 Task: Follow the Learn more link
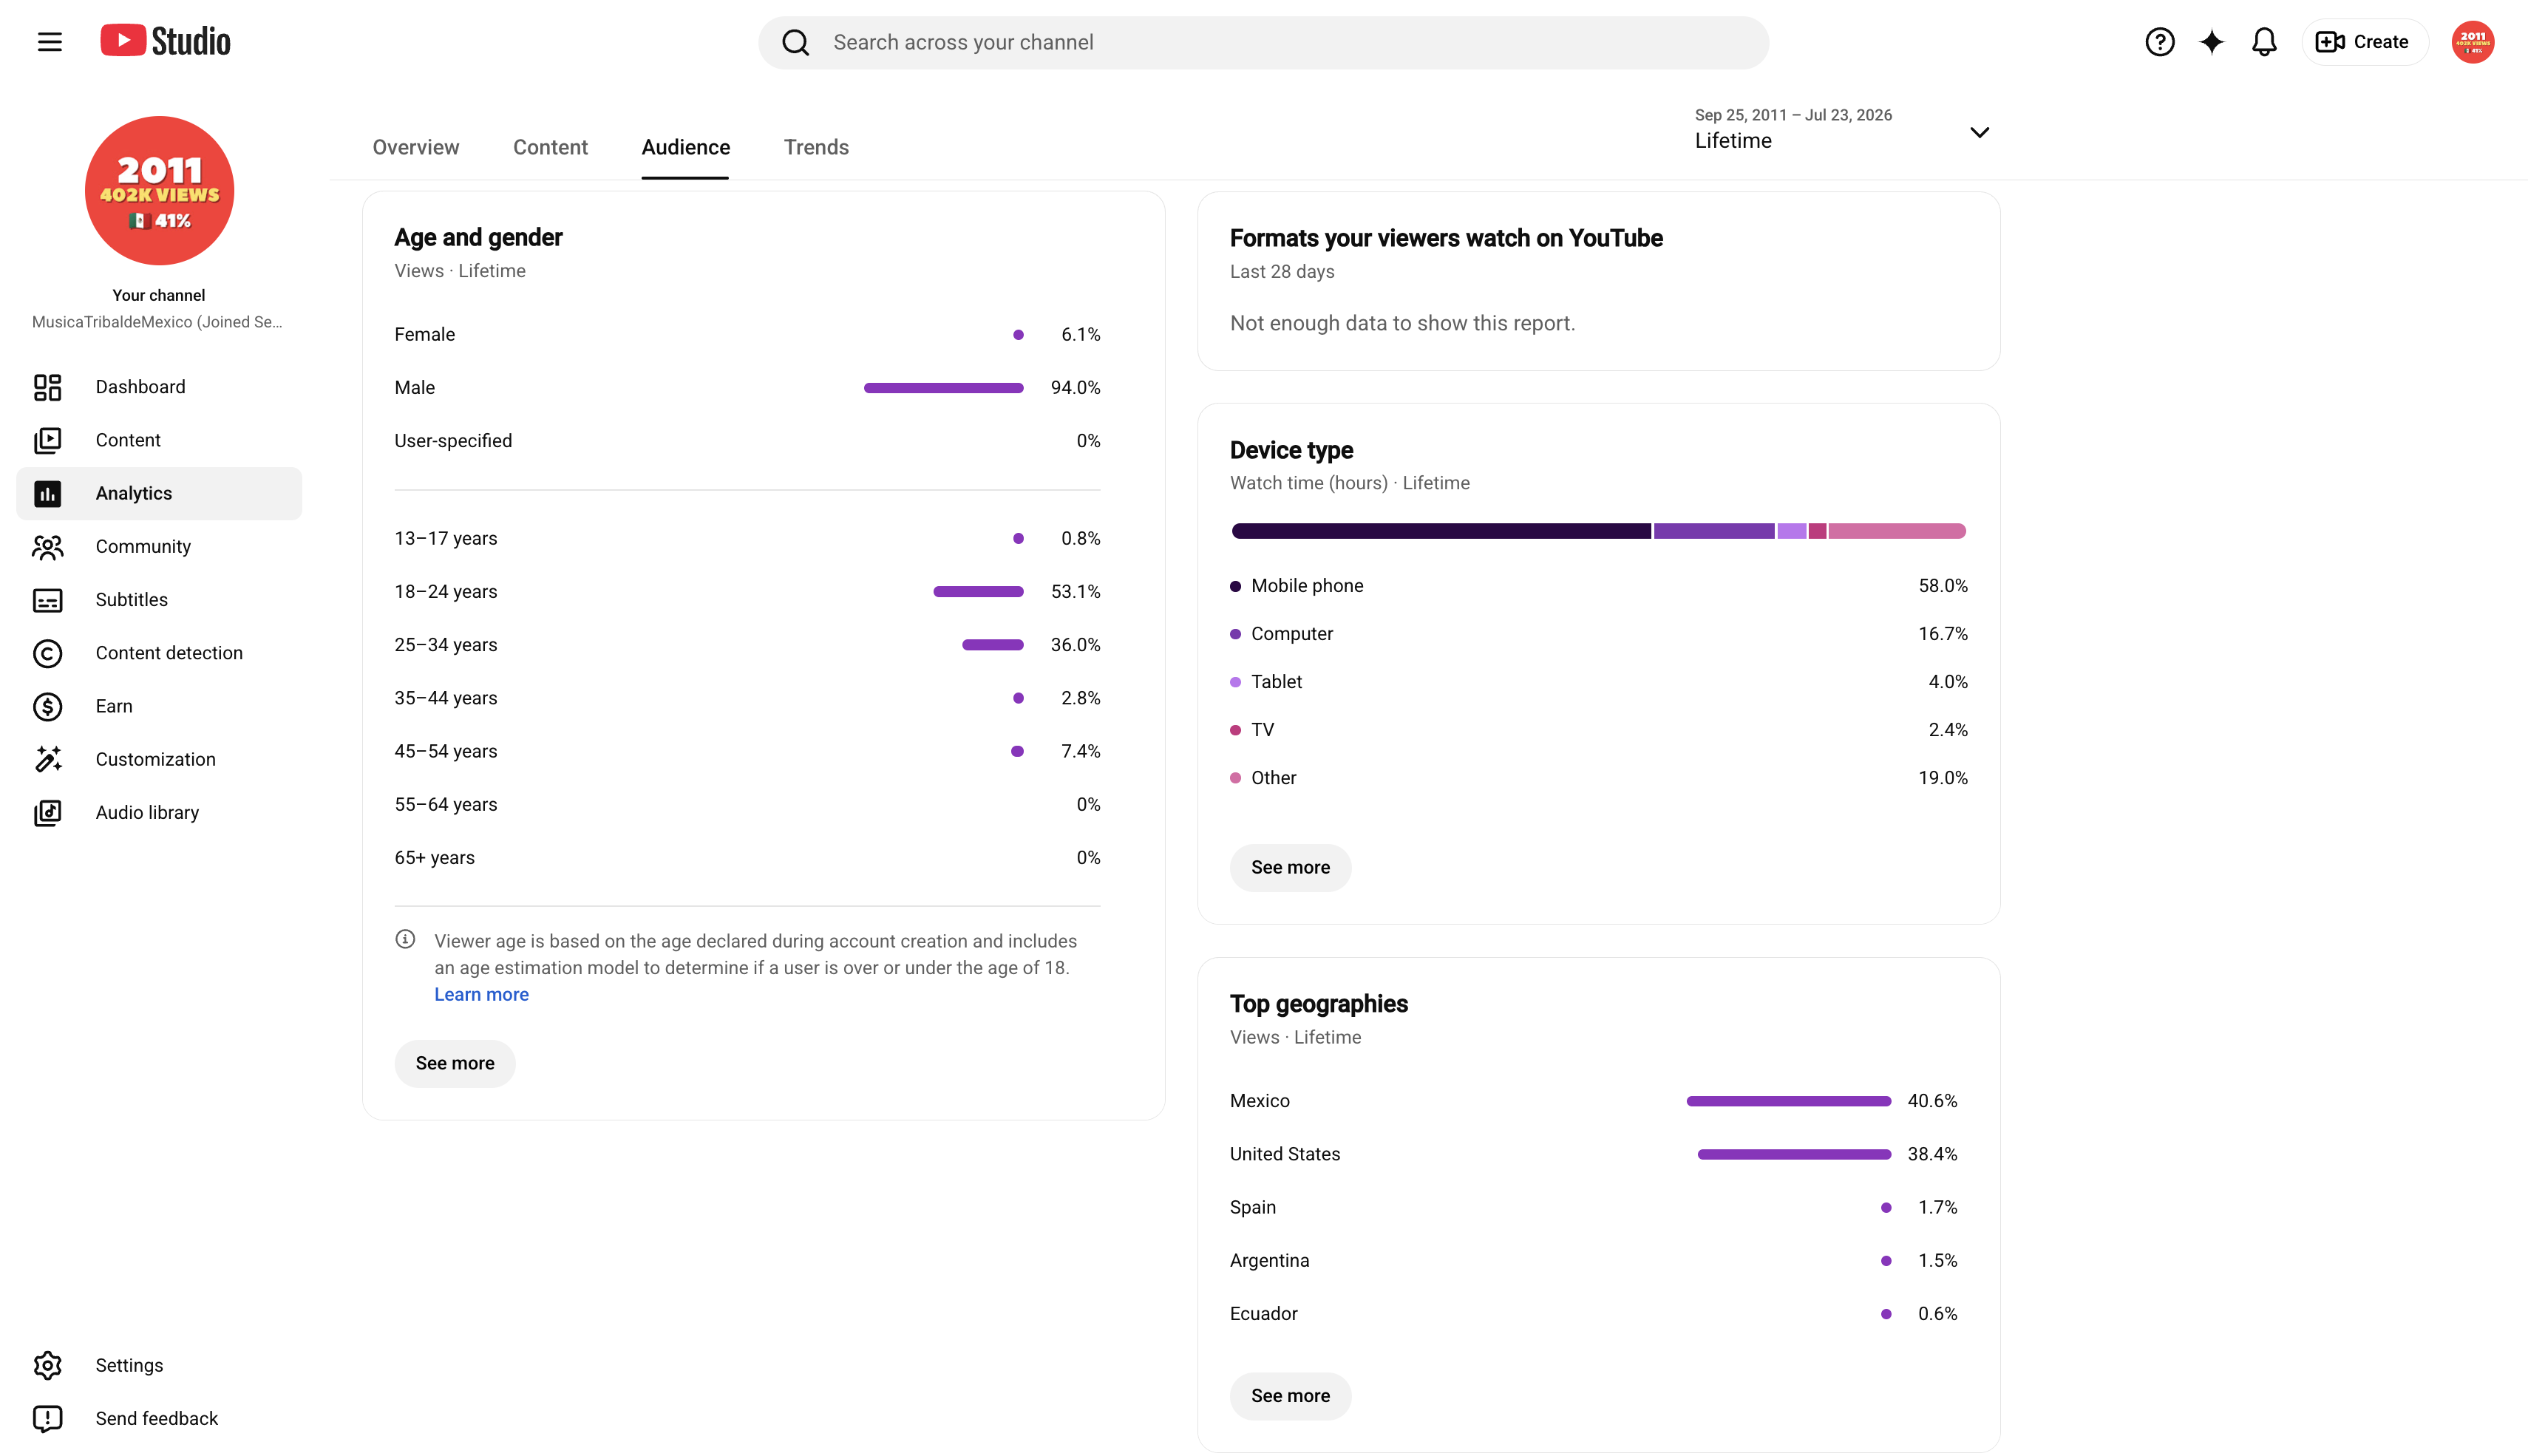[481, 994]
